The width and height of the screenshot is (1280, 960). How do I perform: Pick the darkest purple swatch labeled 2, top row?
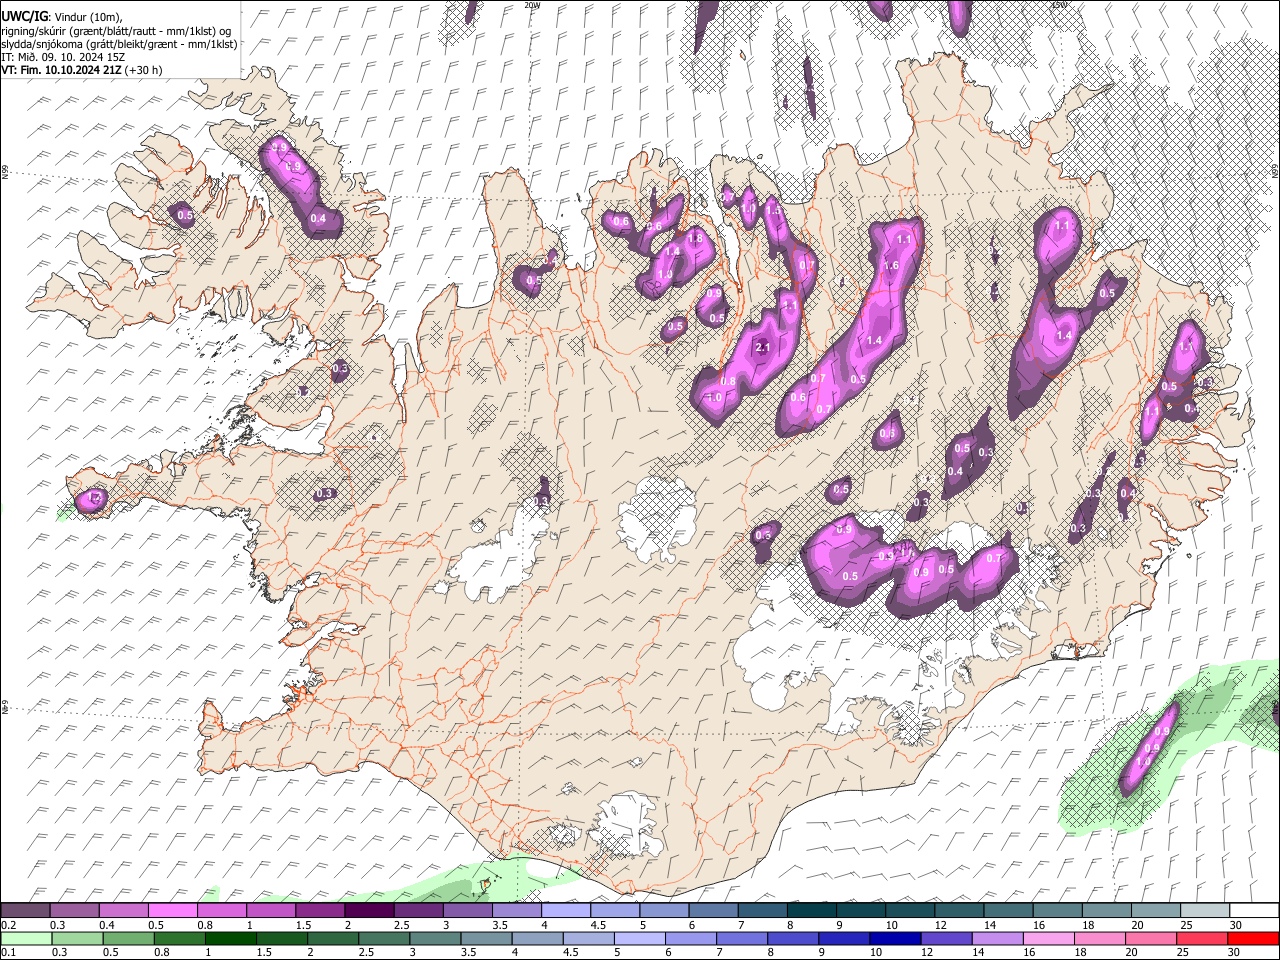[x=369, y=911]
